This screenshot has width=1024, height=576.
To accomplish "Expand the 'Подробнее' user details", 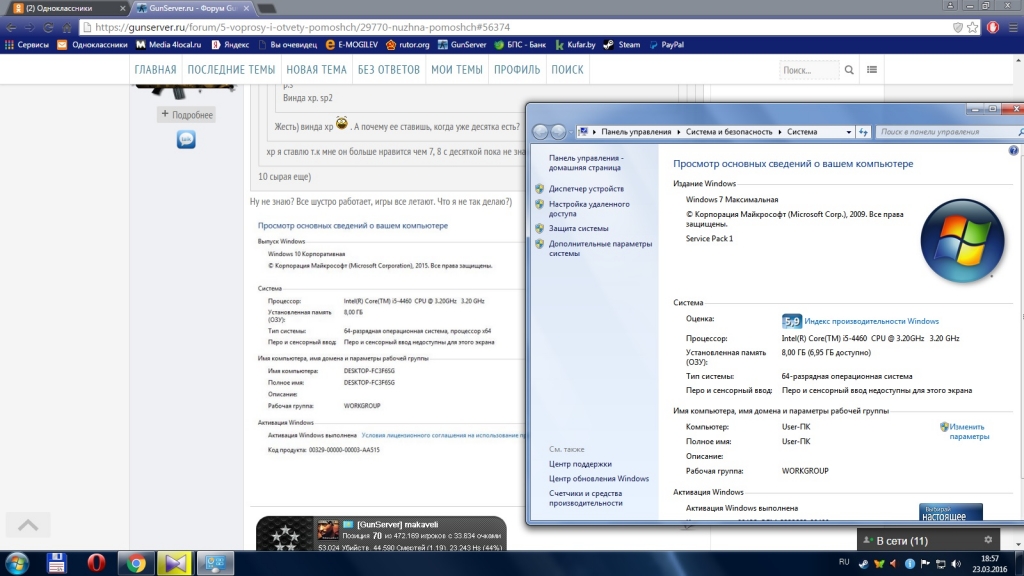I will tap(186, 115).
